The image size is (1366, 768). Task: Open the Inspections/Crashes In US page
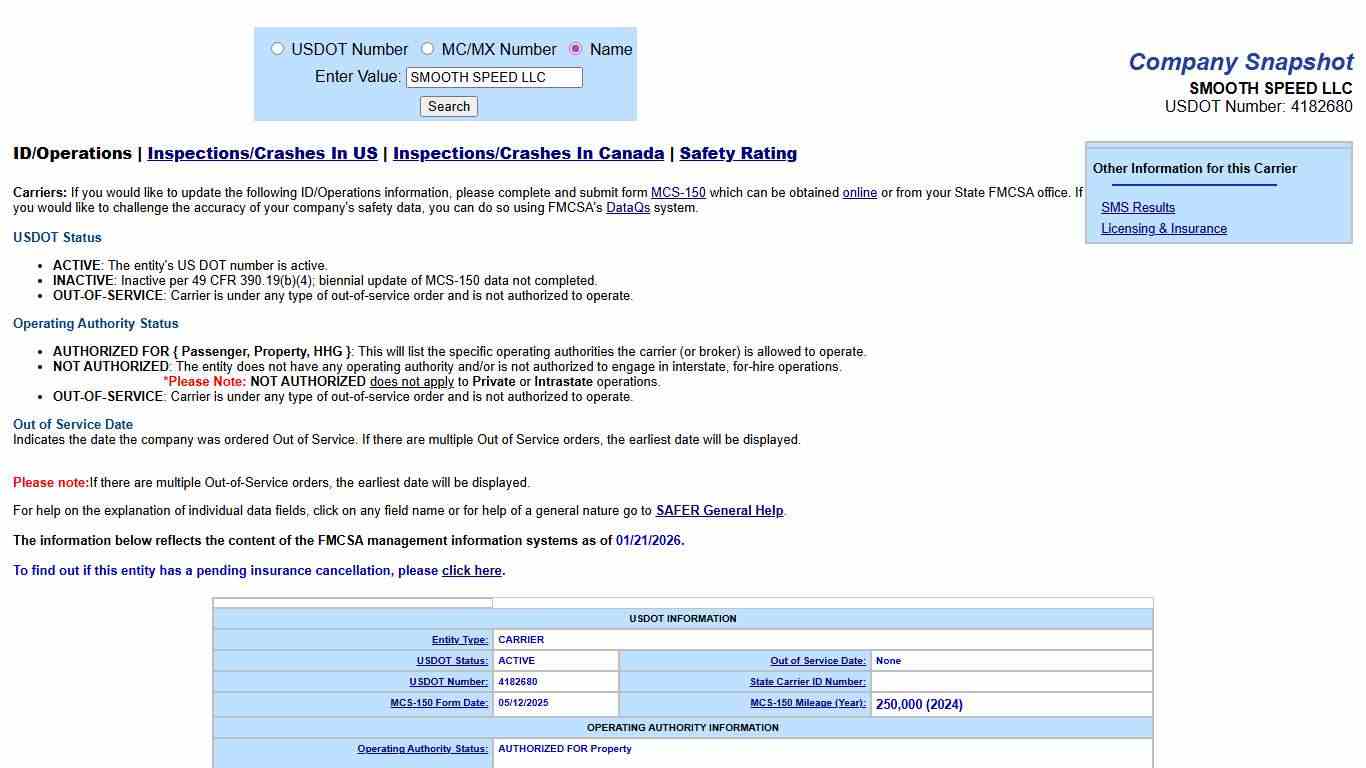tap(261, 153)
